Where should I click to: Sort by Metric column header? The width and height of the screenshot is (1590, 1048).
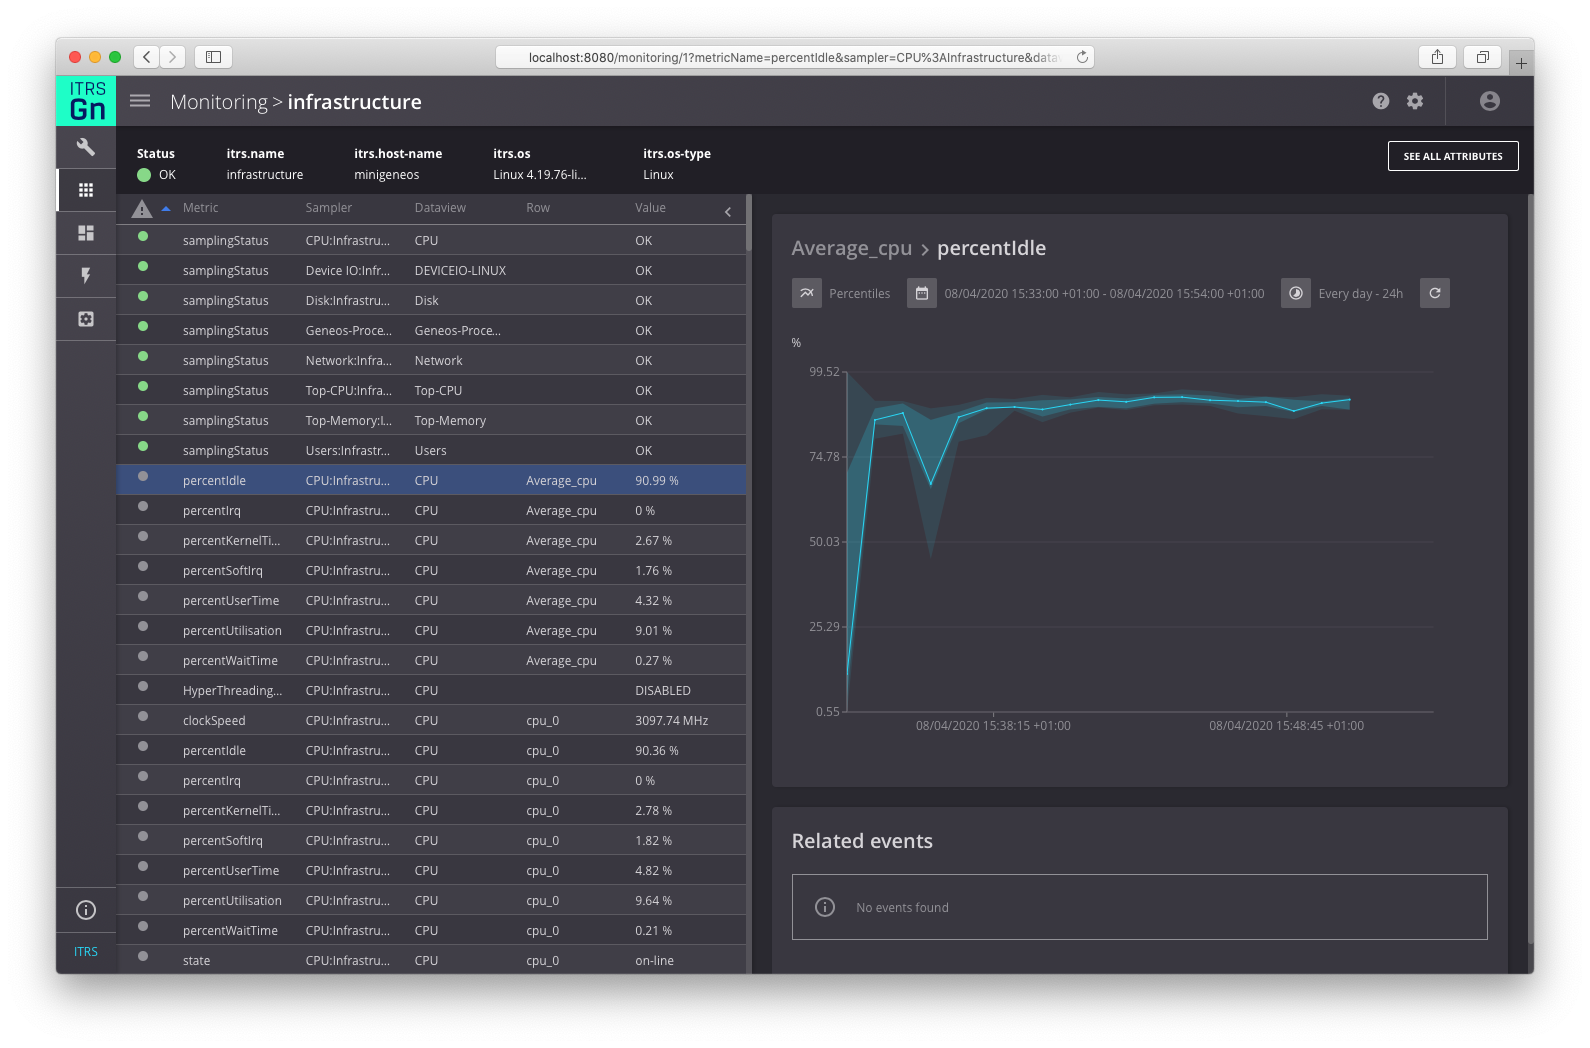[200, 208]
